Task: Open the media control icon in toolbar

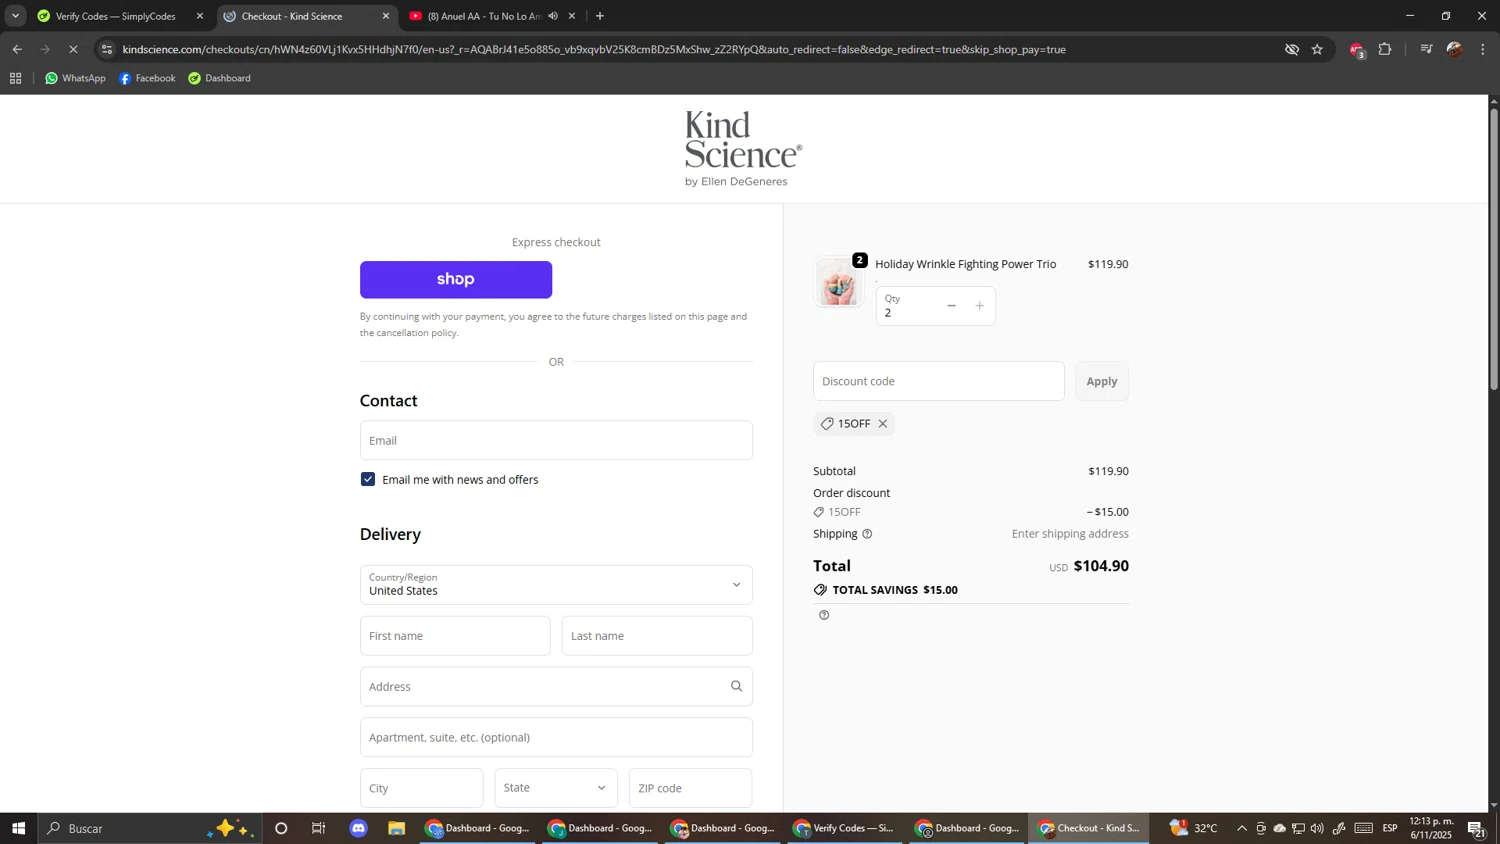Action: 1426,49
